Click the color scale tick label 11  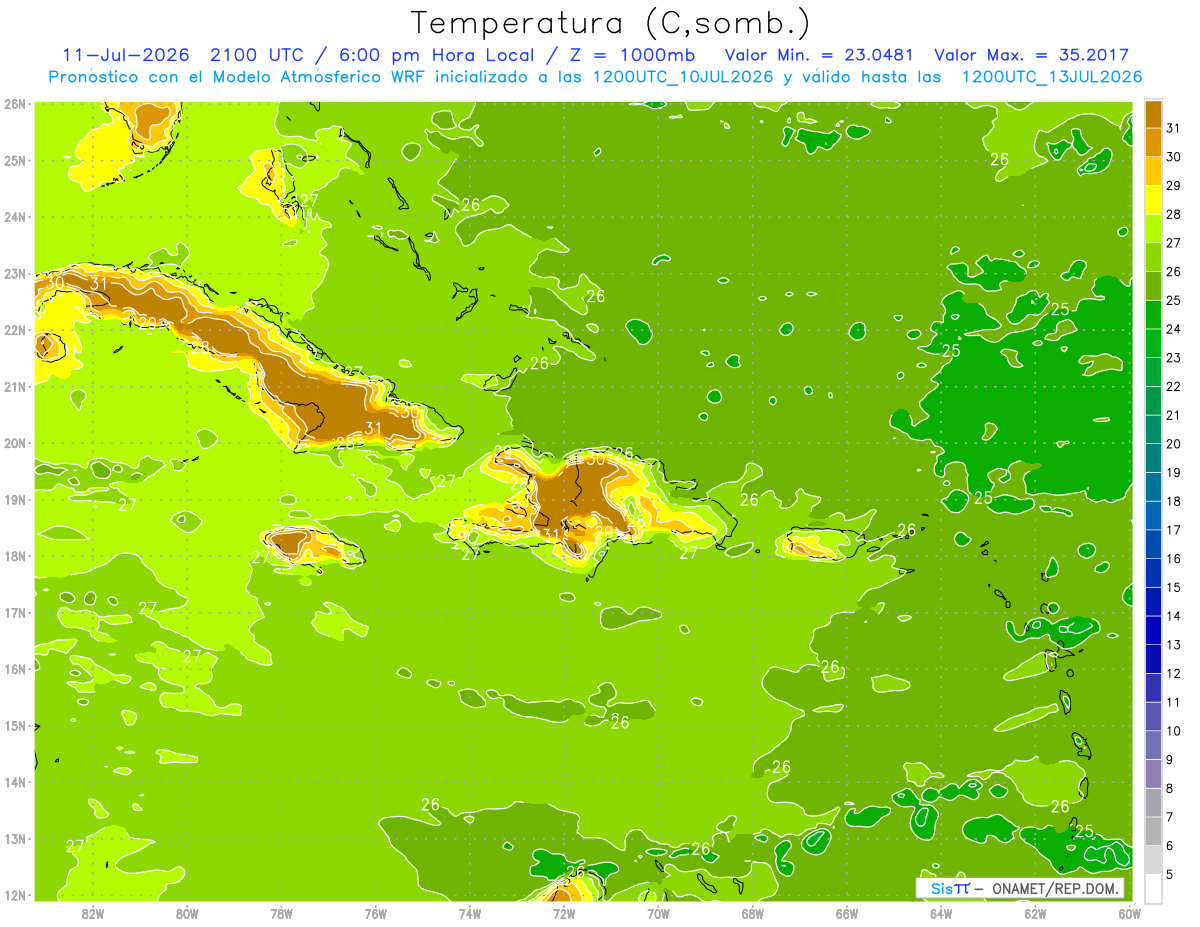(x=1173, y=702)
